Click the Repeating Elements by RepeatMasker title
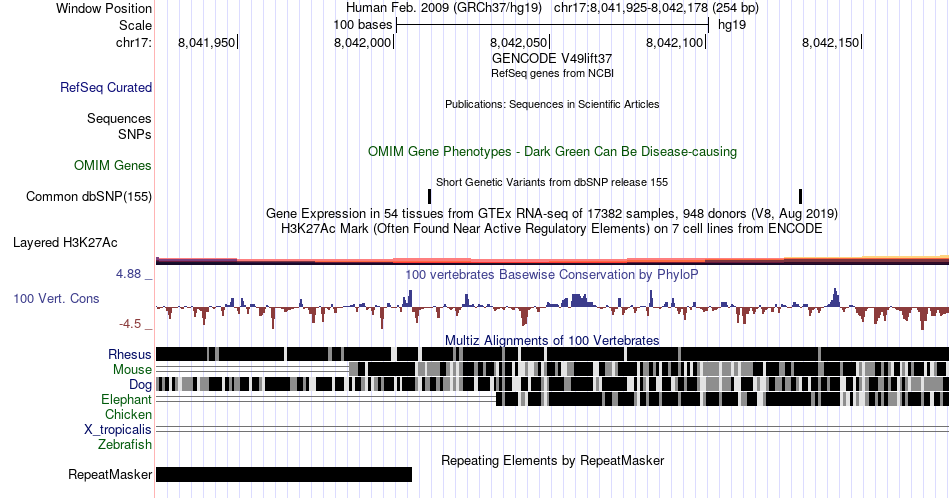 (x=552, y=460)
